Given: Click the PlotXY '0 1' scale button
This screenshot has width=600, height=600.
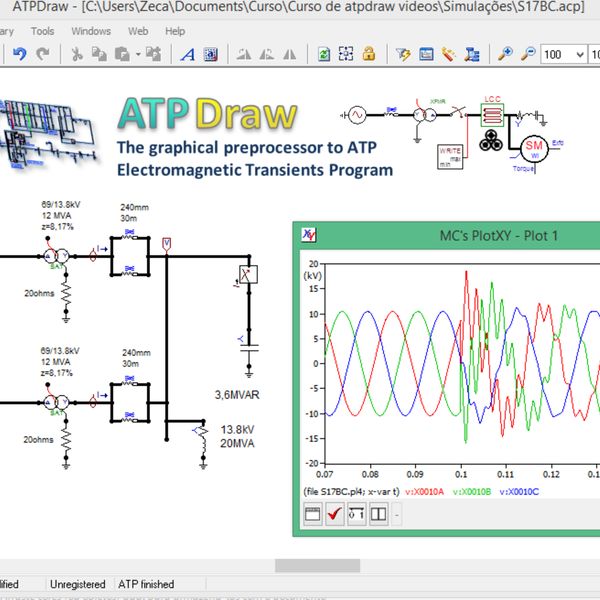Looking at the screenshot, I should tap(357, 514).
